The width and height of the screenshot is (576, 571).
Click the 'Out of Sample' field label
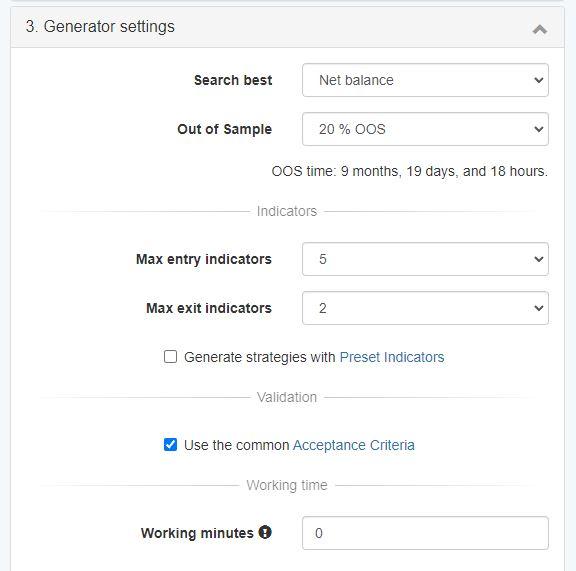[x=224, y=129]
